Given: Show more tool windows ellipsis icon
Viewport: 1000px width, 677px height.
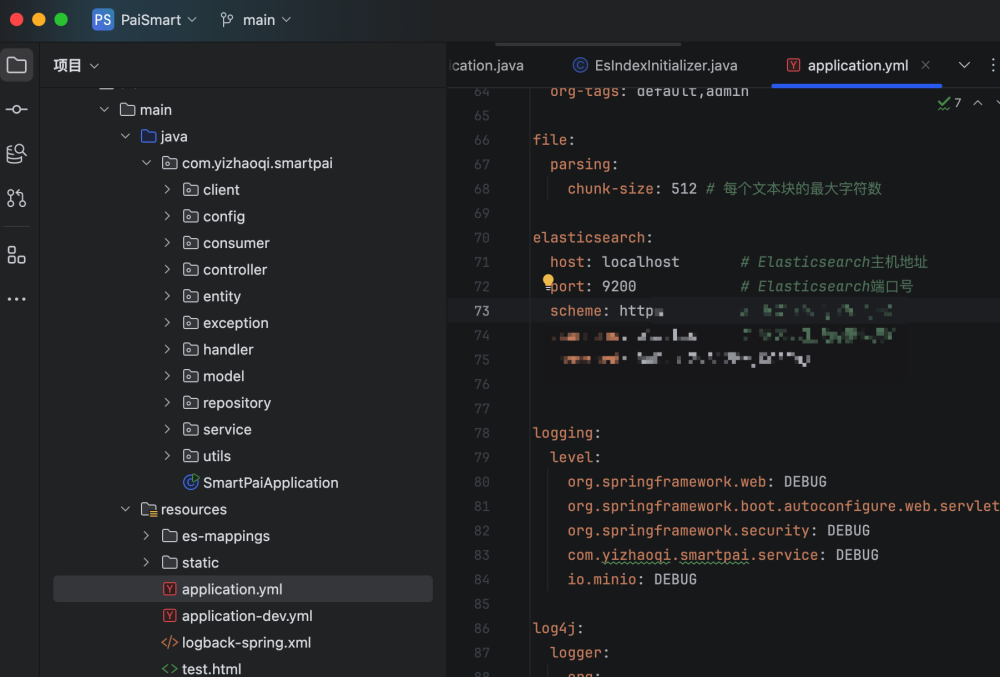Looking at the screenshot, I should (x=17, y=299).
